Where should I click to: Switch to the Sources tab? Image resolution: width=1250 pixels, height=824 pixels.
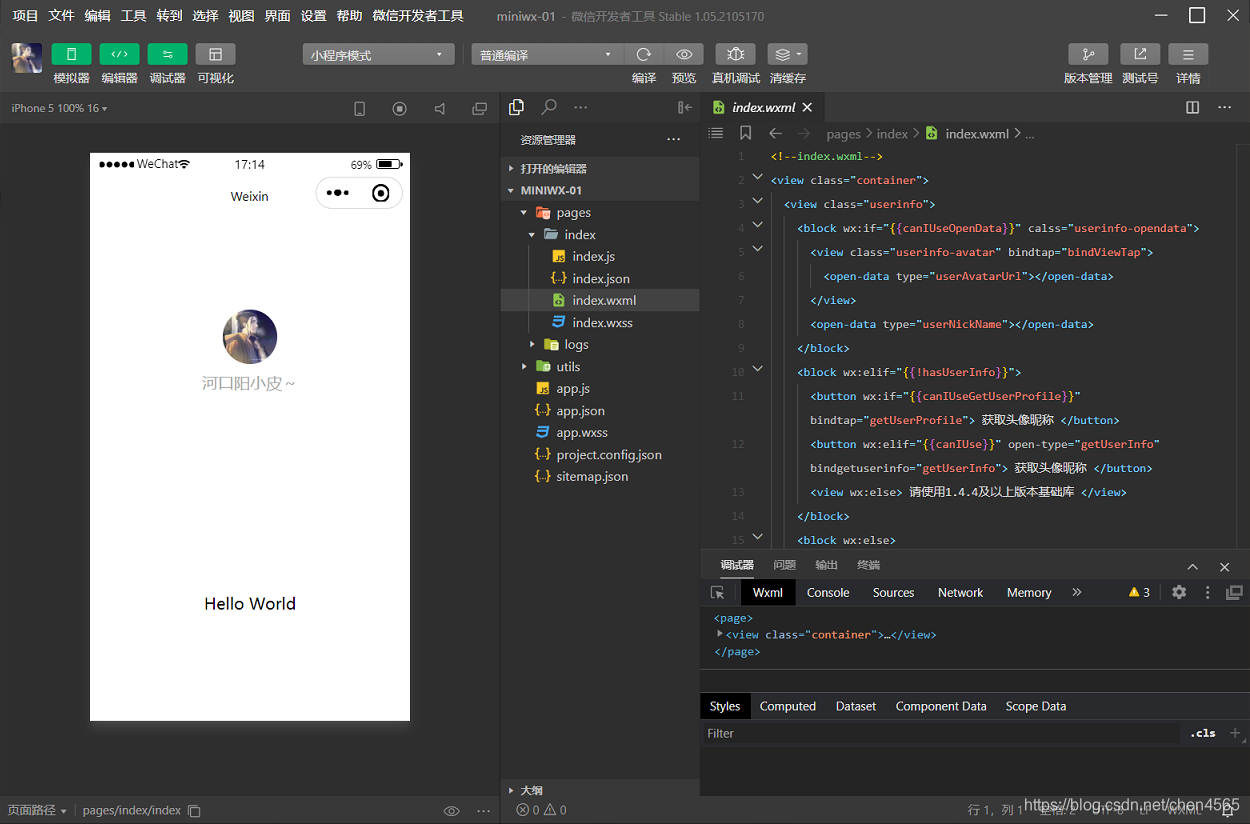pos(893,593)
